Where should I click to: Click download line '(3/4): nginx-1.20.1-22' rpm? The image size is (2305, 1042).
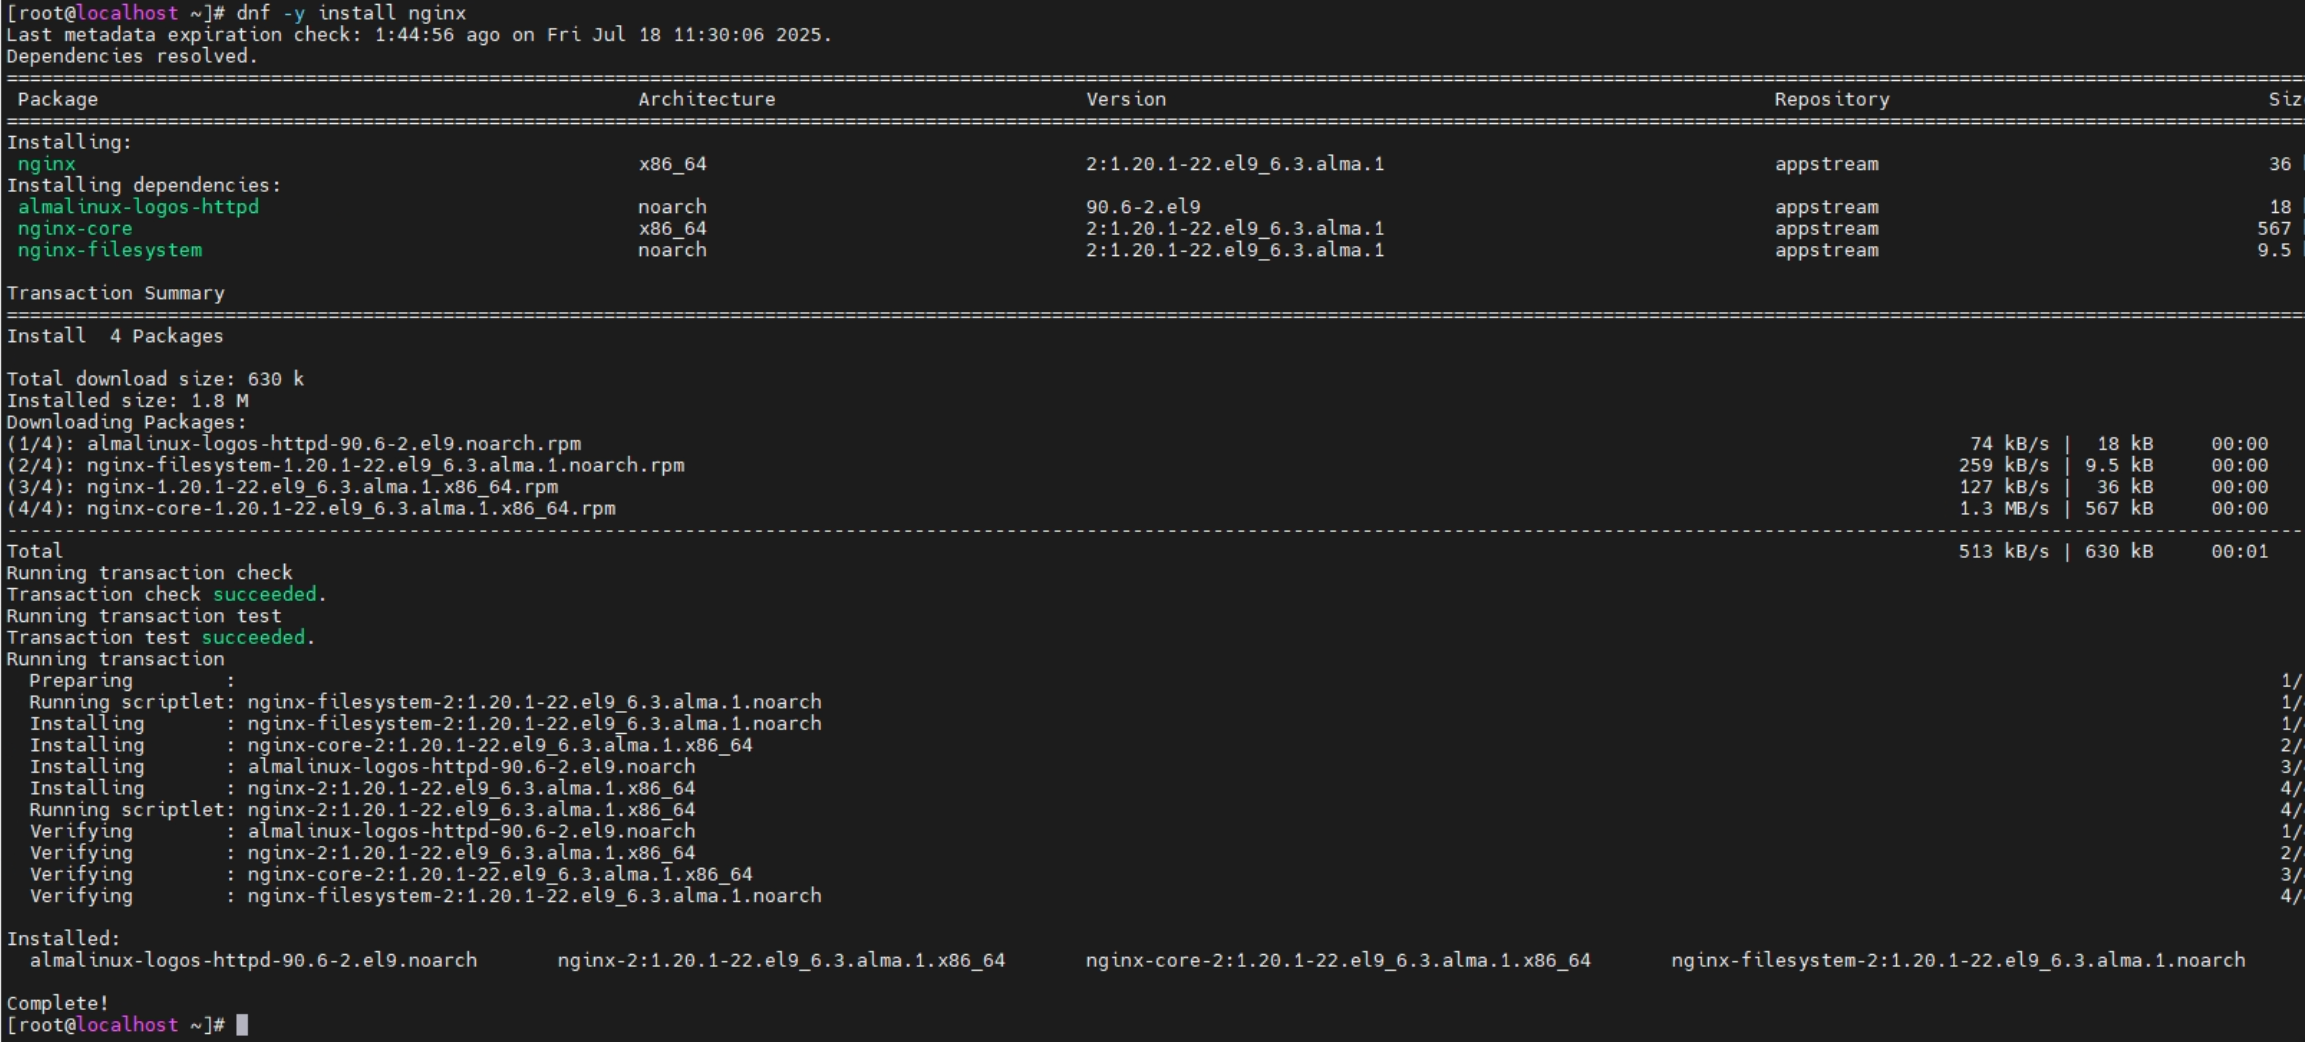pos(283,487)
